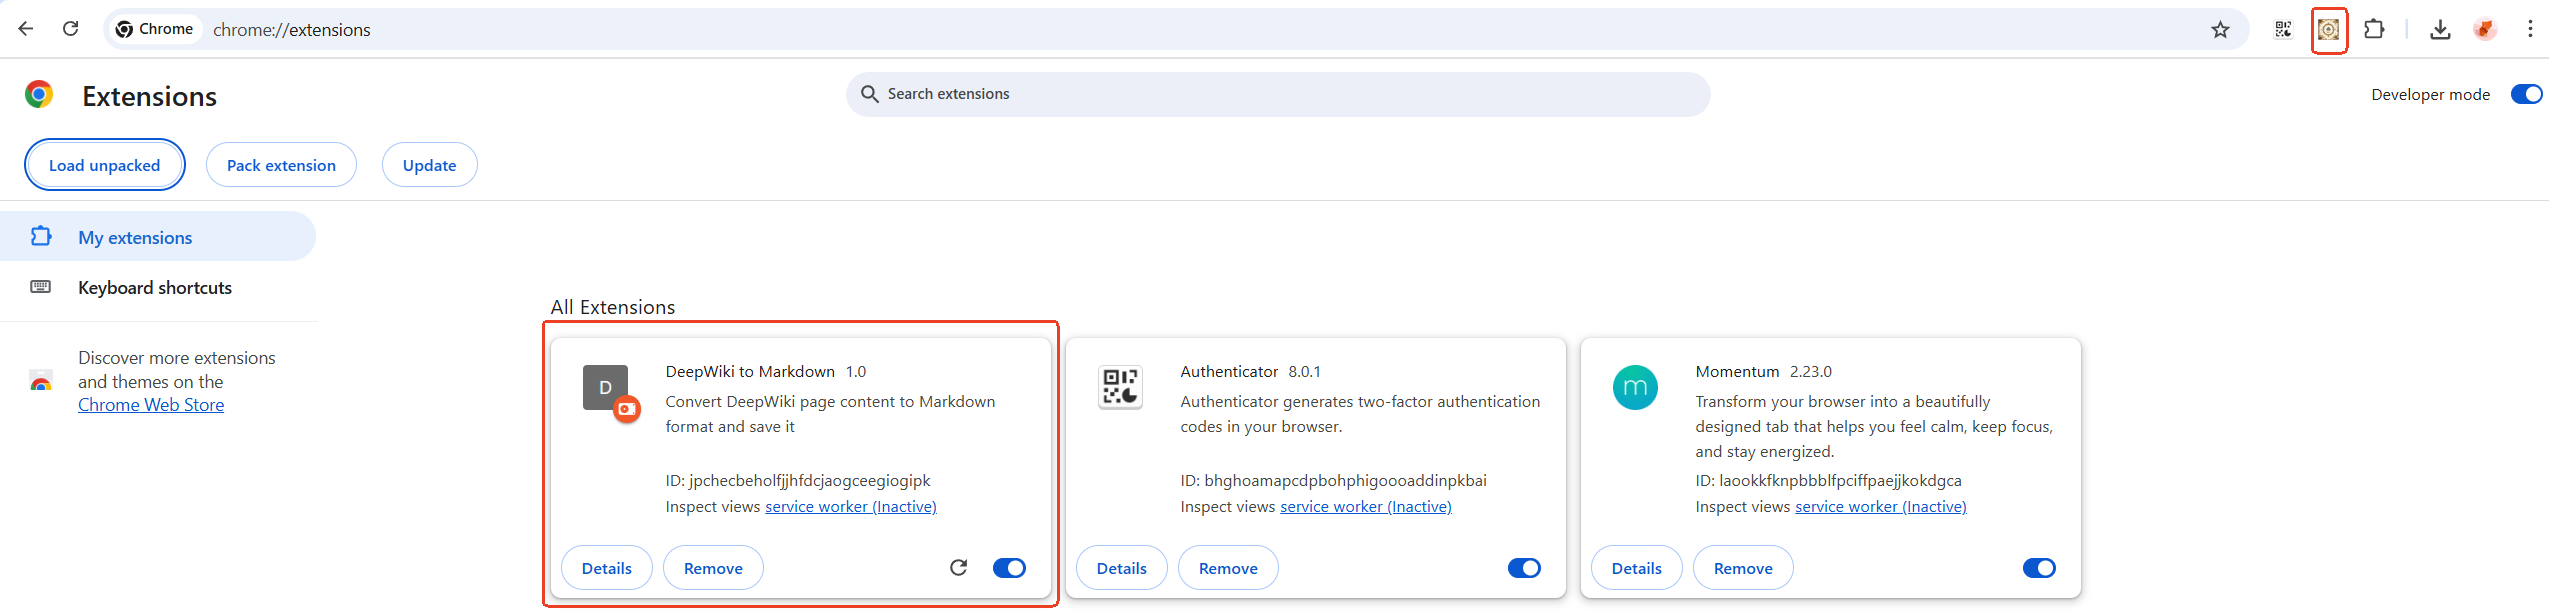The width and height of the screenshot is (2549, 616).
Task: Open the highlighted DeepWiki toolbar extension icon
Action: (2329, 29)
